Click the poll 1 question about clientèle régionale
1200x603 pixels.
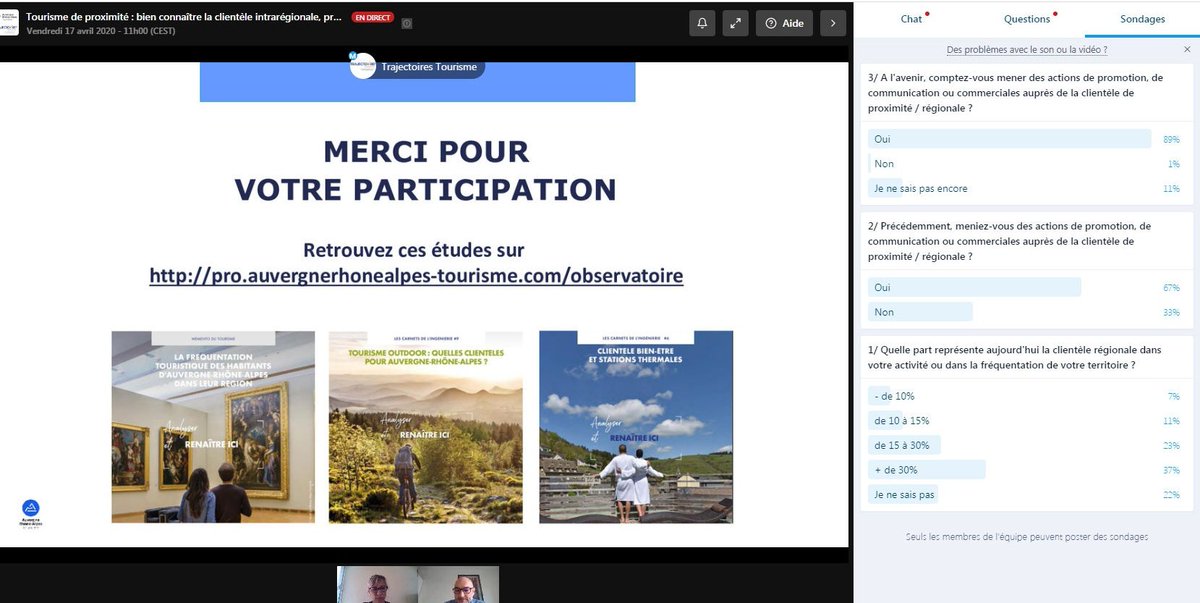pos(1013,358)
